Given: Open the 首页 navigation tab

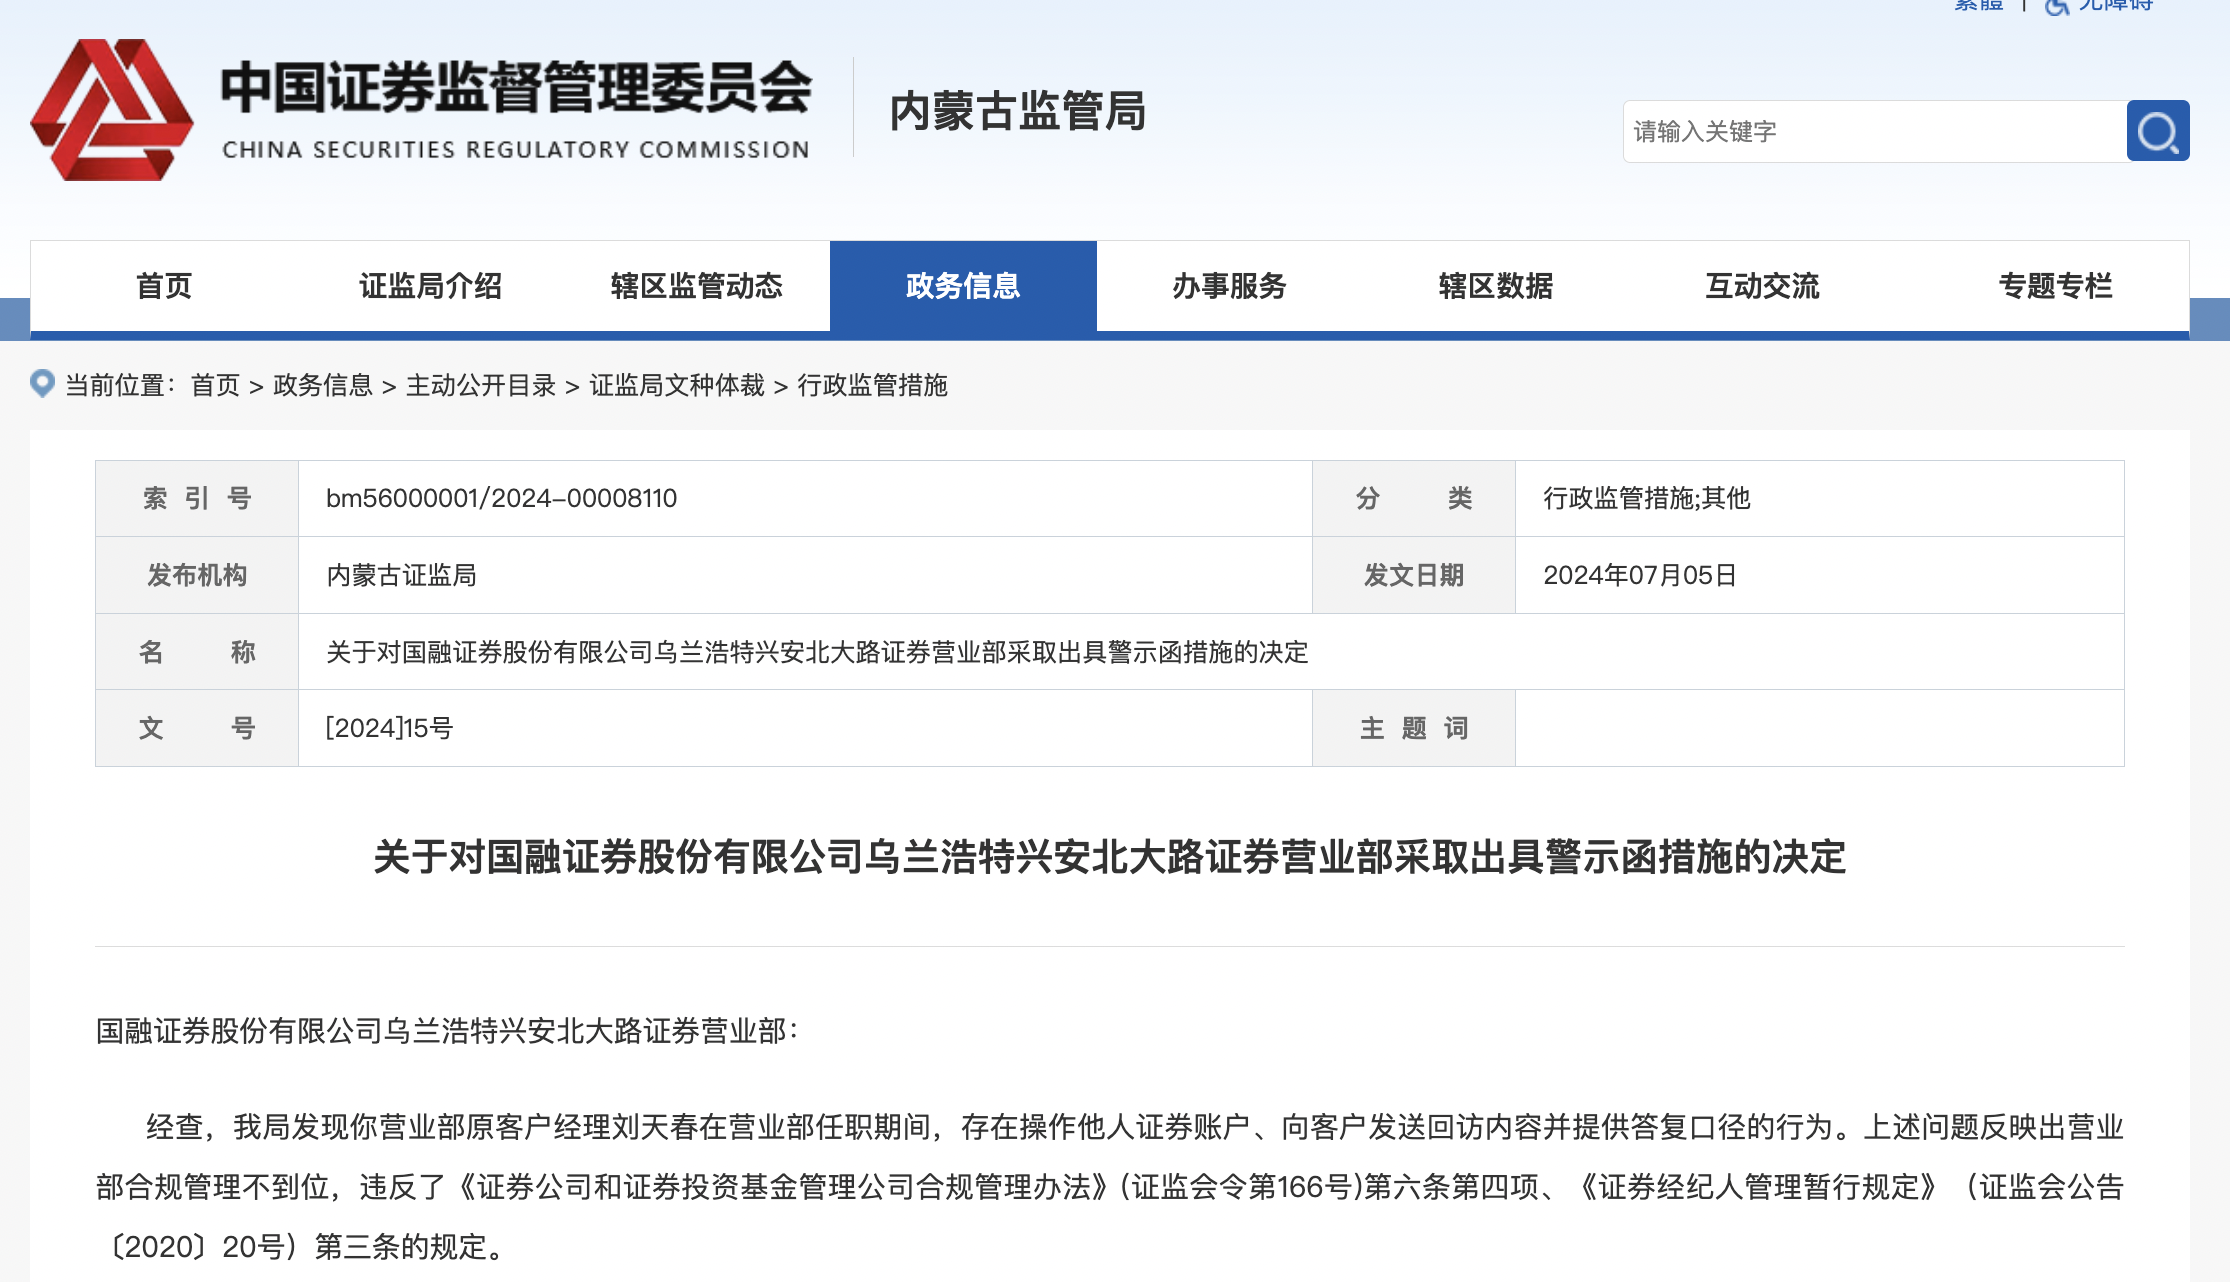Looking at the screenshot, I should [x=164, y=286].
